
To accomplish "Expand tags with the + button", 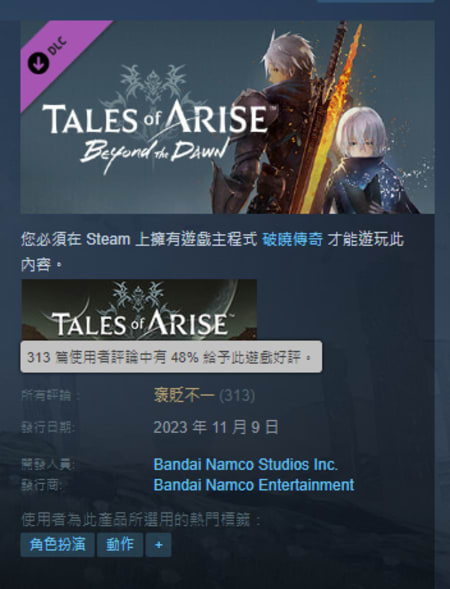I will pos(159,544).
